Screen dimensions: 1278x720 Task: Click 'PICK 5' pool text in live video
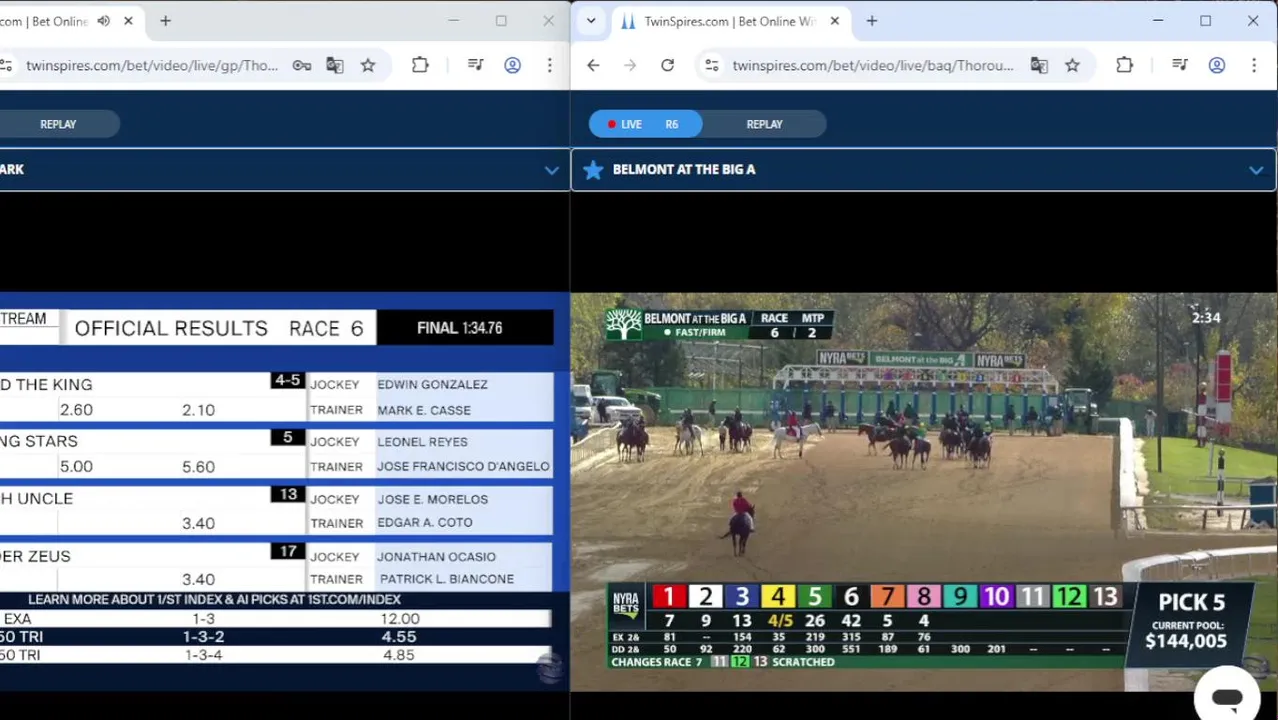tap(1191, 602)
